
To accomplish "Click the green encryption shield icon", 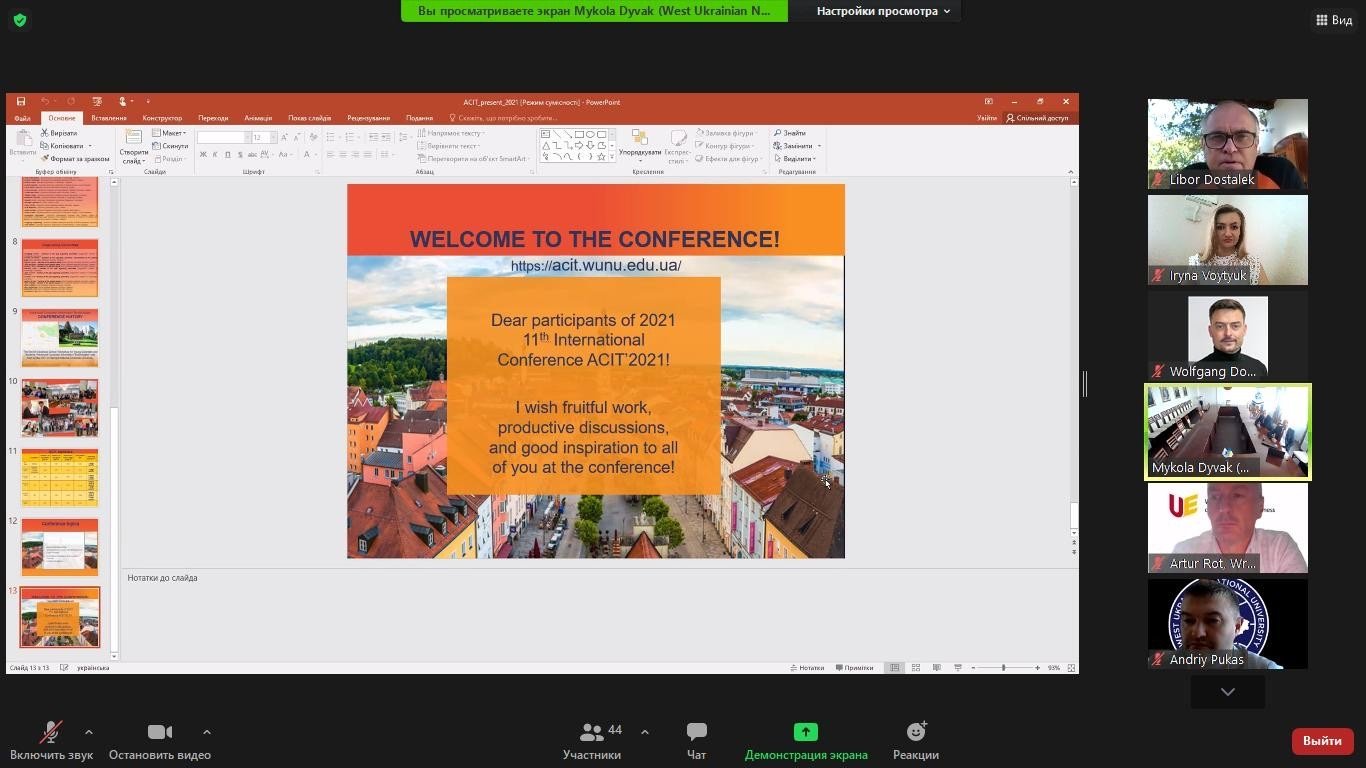I will (20, 20).
